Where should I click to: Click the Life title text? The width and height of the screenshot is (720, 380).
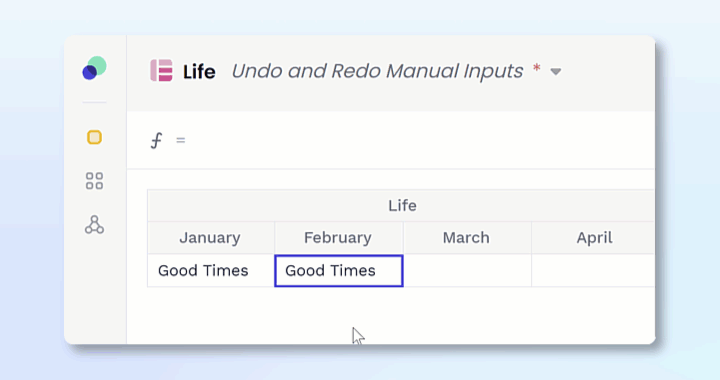[199, 72]
